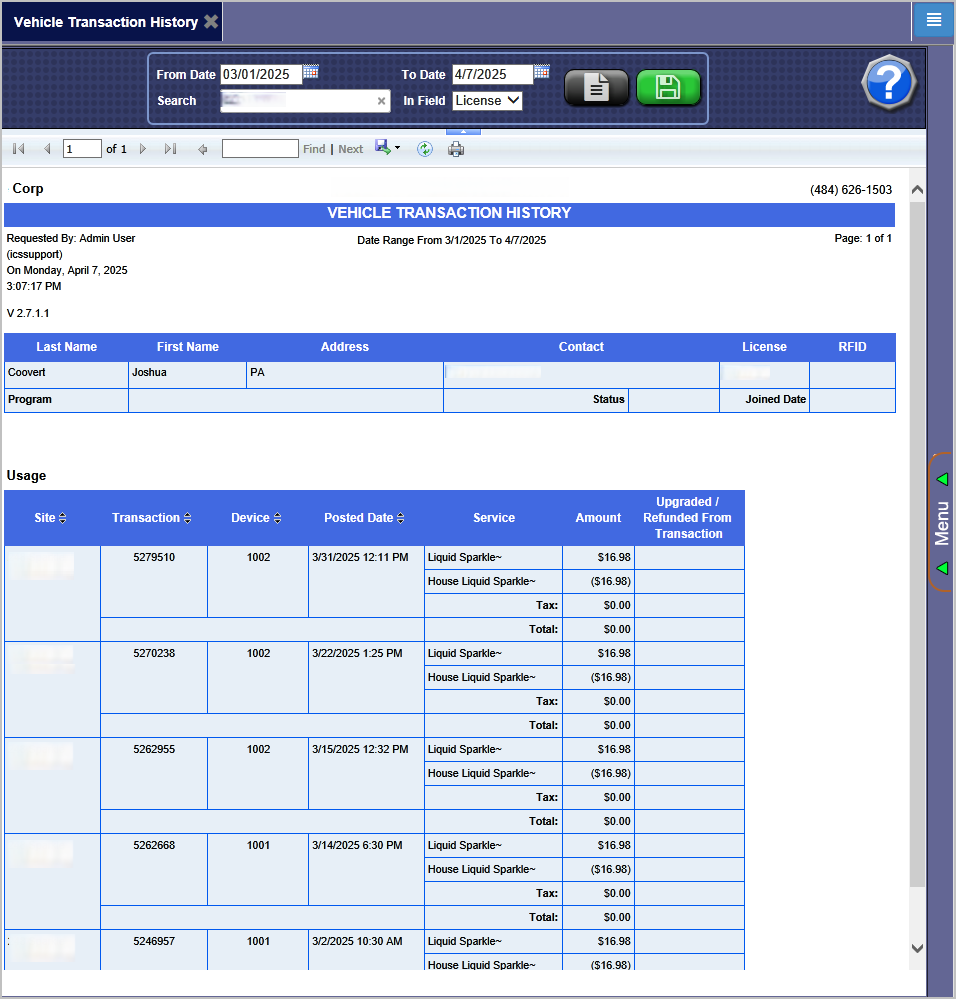
Task: Open the hamburger menu at top right
Action: (933, 20)
